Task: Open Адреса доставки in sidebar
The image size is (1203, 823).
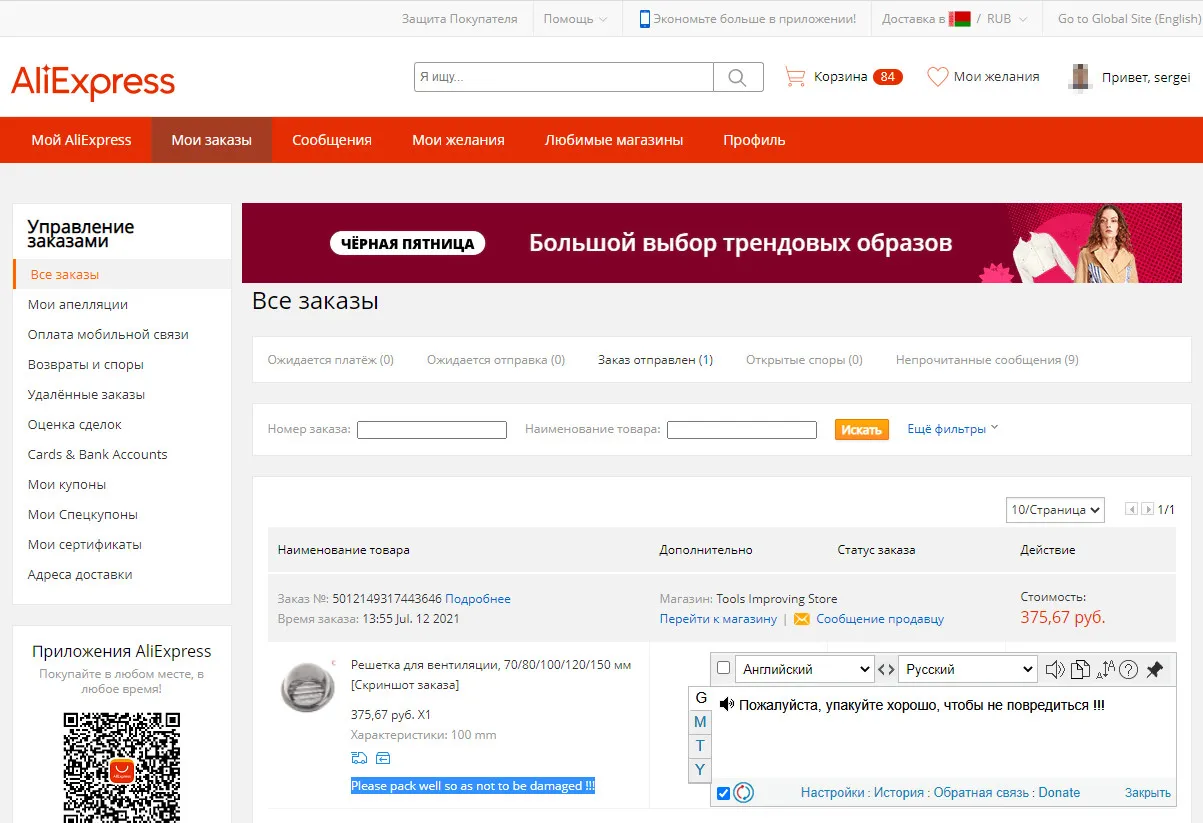Action: coord(80,575)
